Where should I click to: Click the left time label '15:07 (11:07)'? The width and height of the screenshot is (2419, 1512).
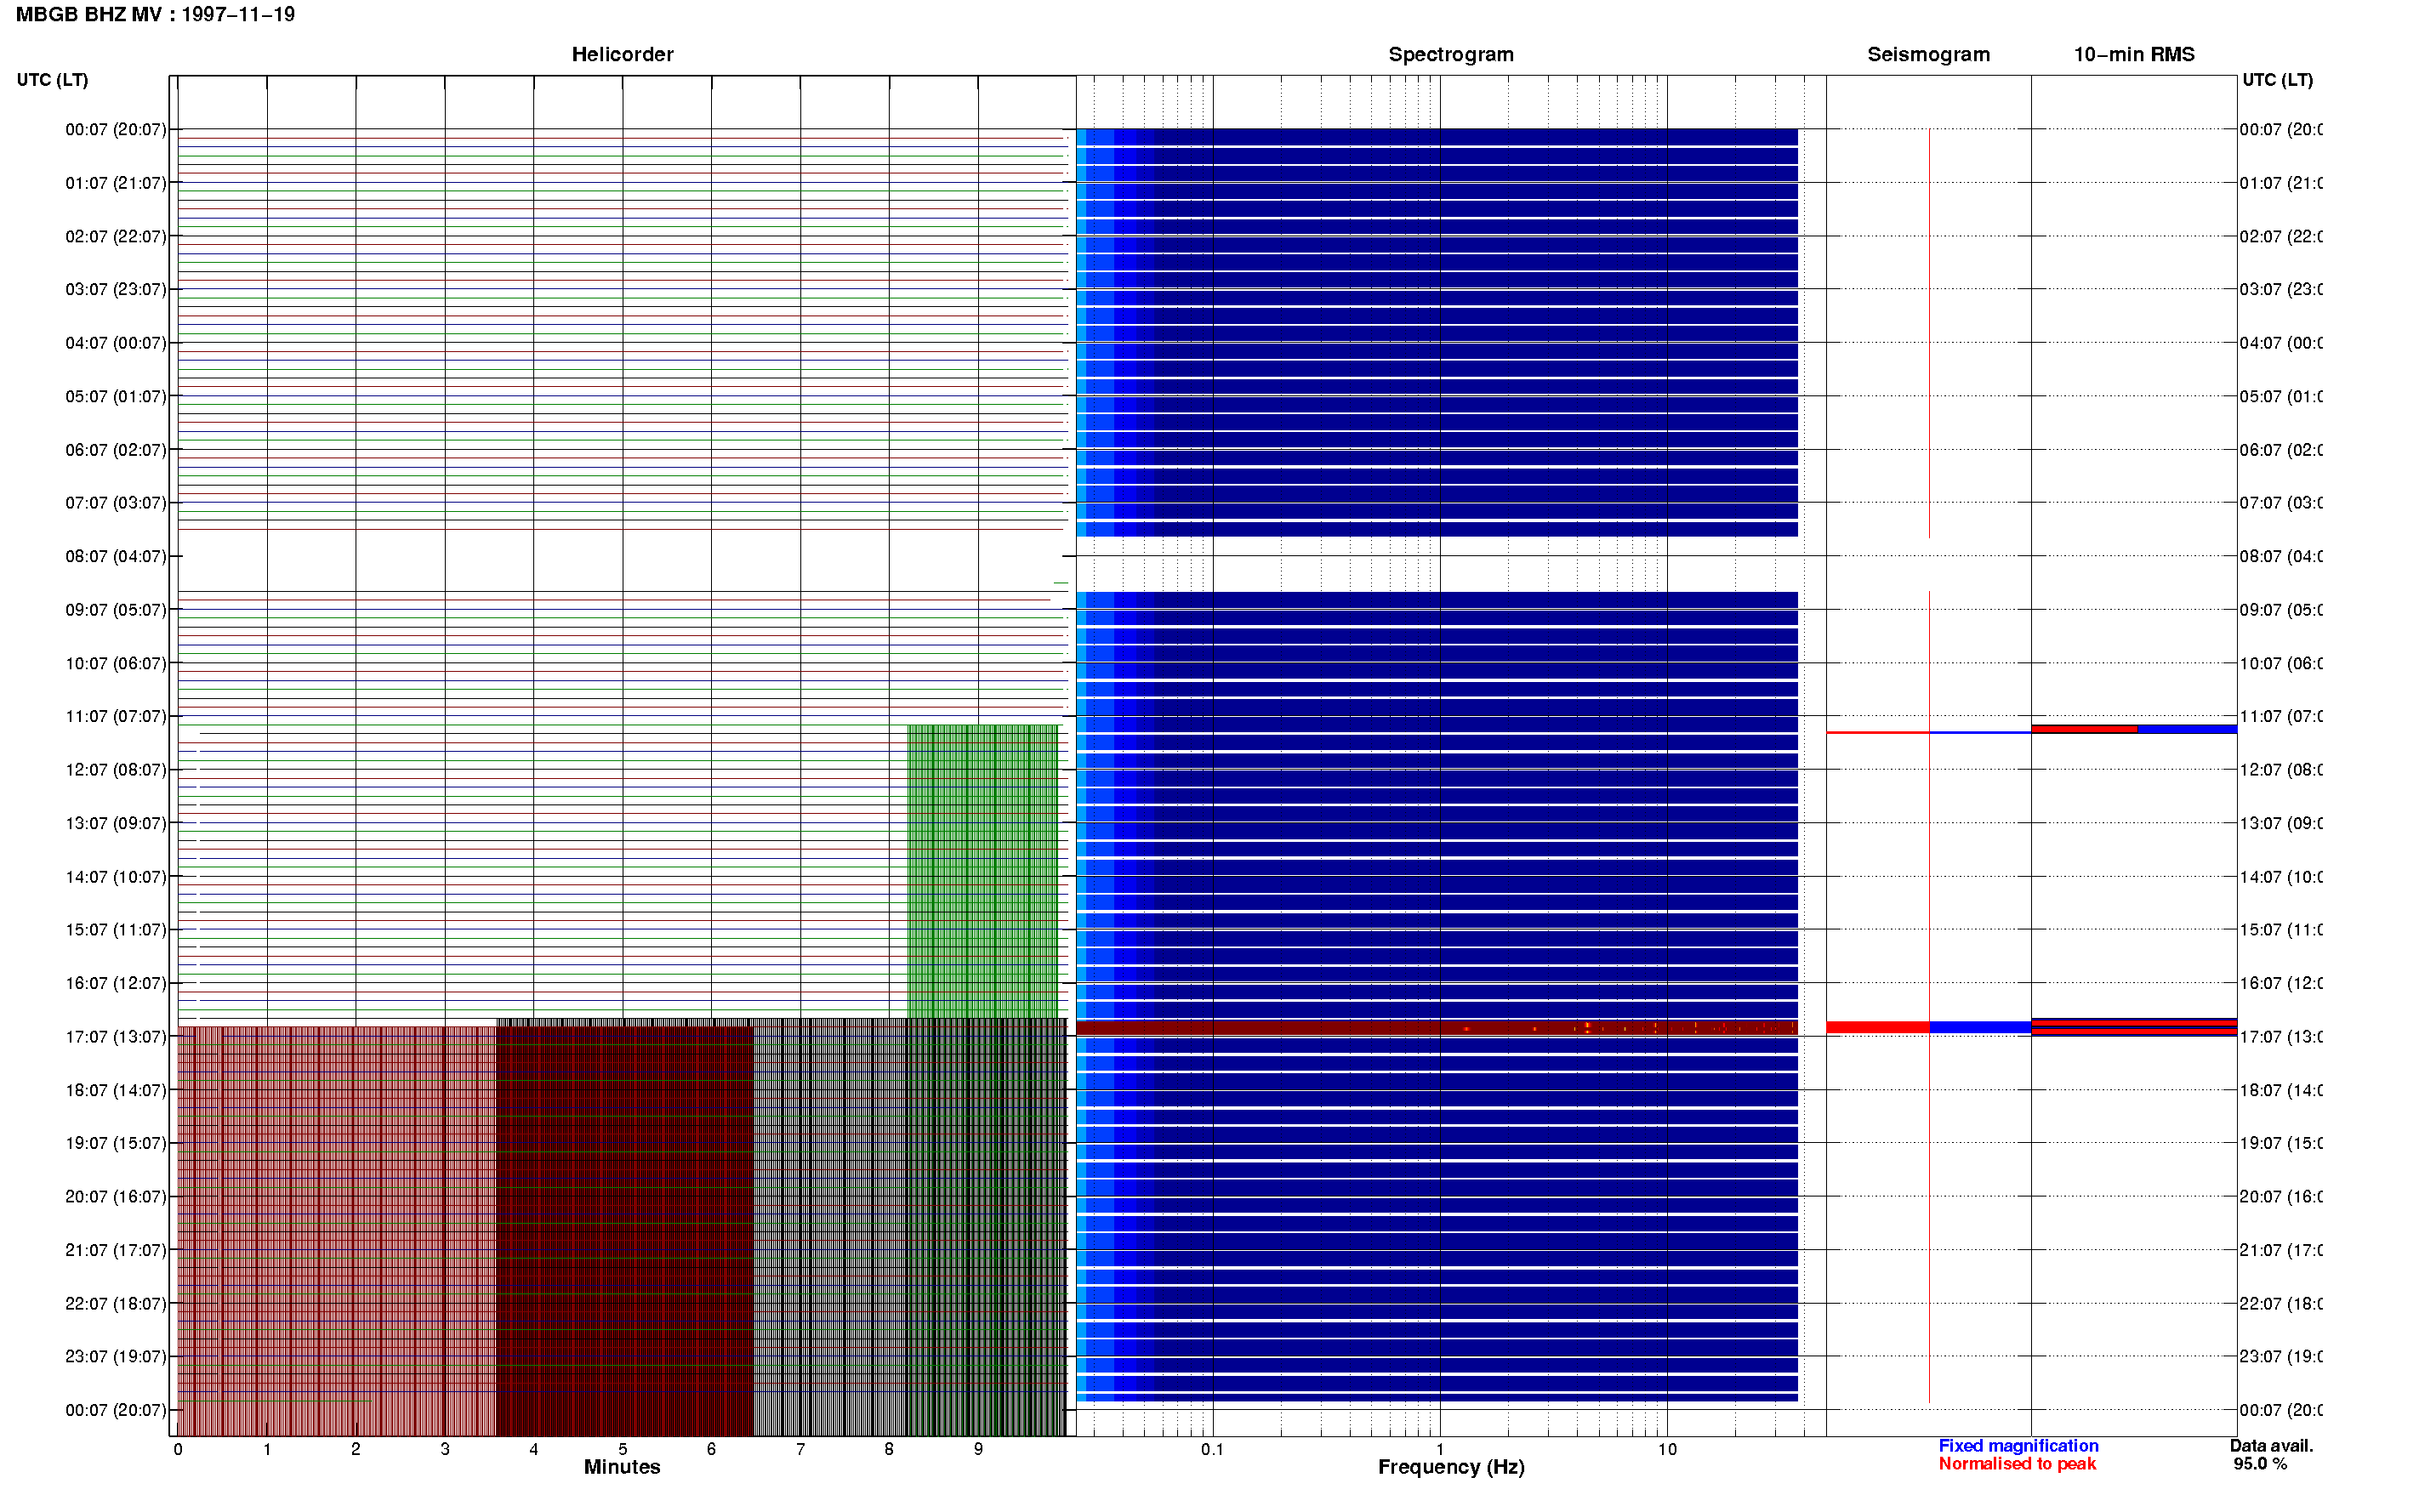116,929
